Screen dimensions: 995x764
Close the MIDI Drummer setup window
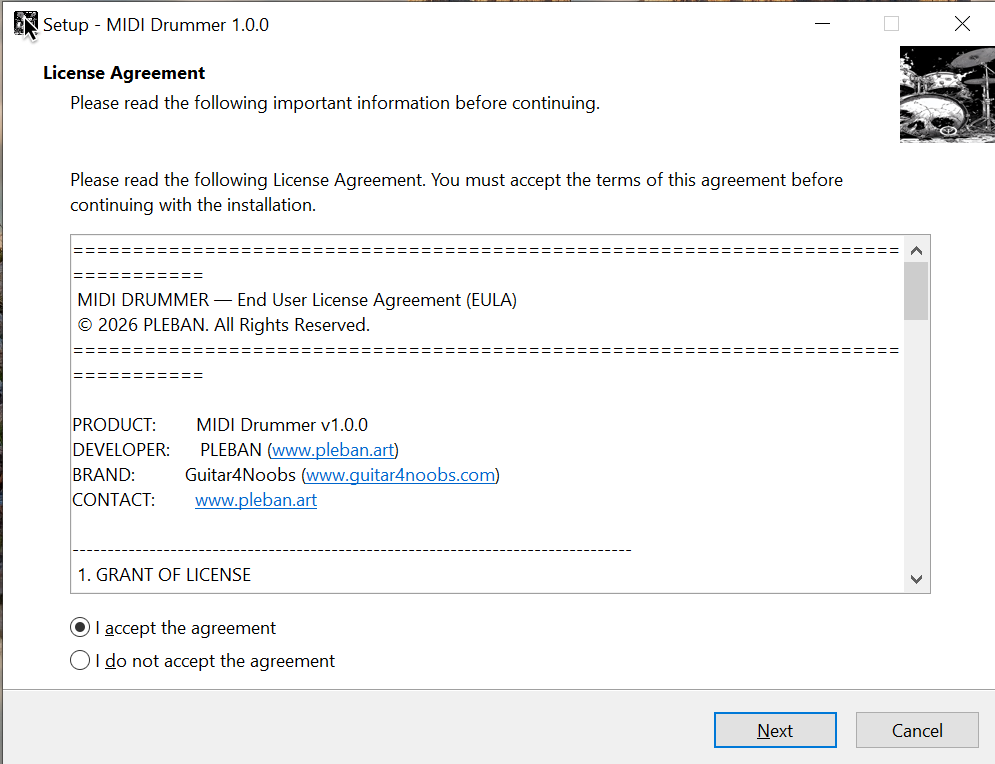pyautogui.click(x=962, y=25)
